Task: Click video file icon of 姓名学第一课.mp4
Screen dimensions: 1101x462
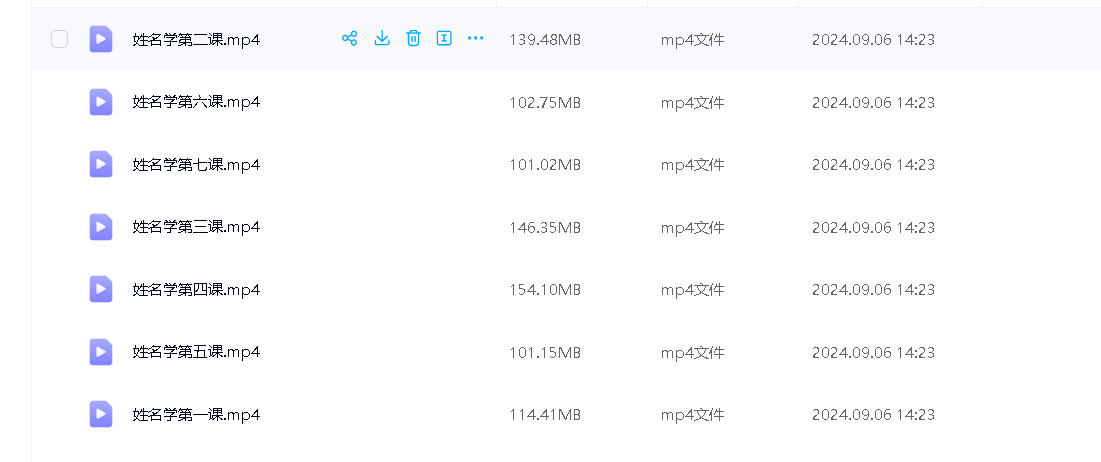Action: 101,414
